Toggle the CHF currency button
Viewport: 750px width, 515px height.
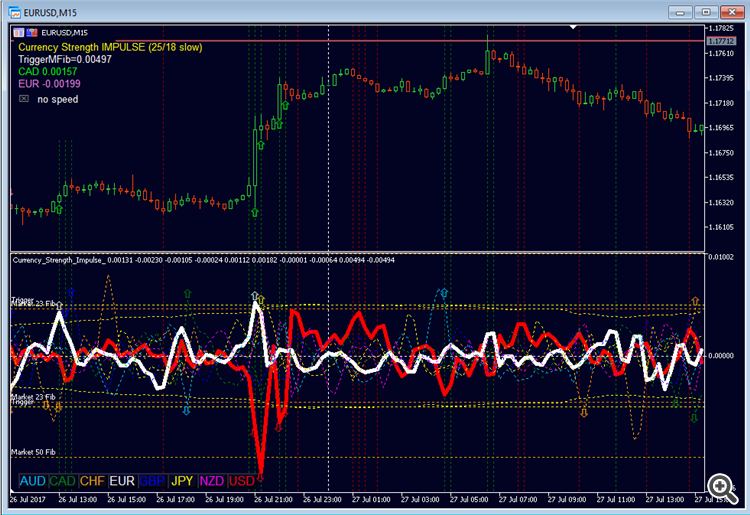pyautogui.click(x=92, y=481)
